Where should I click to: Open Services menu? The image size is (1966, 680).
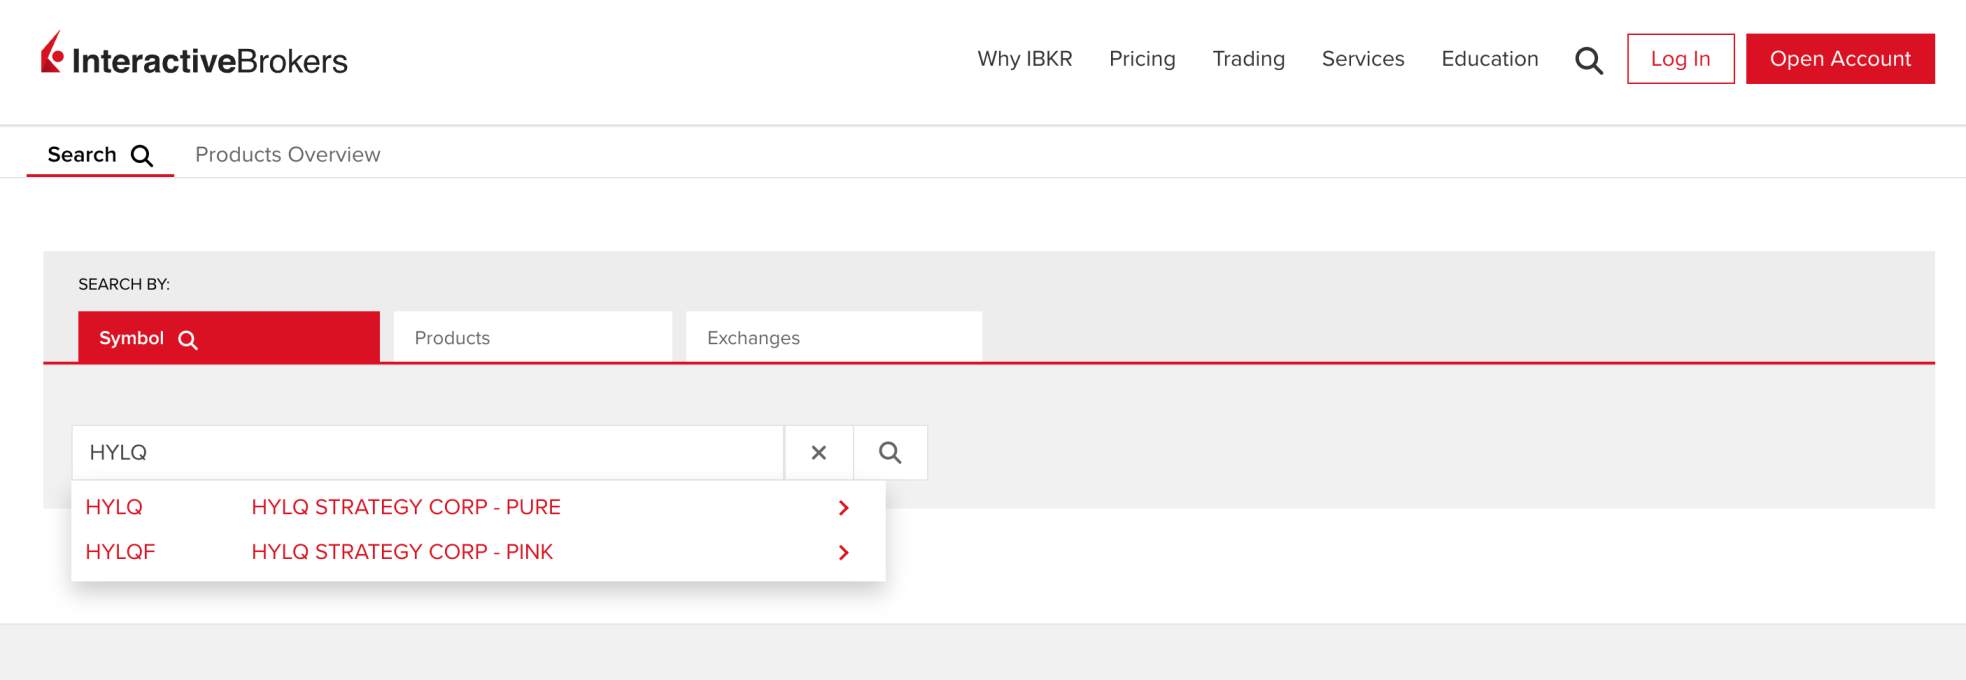(x=1363, y=59)
